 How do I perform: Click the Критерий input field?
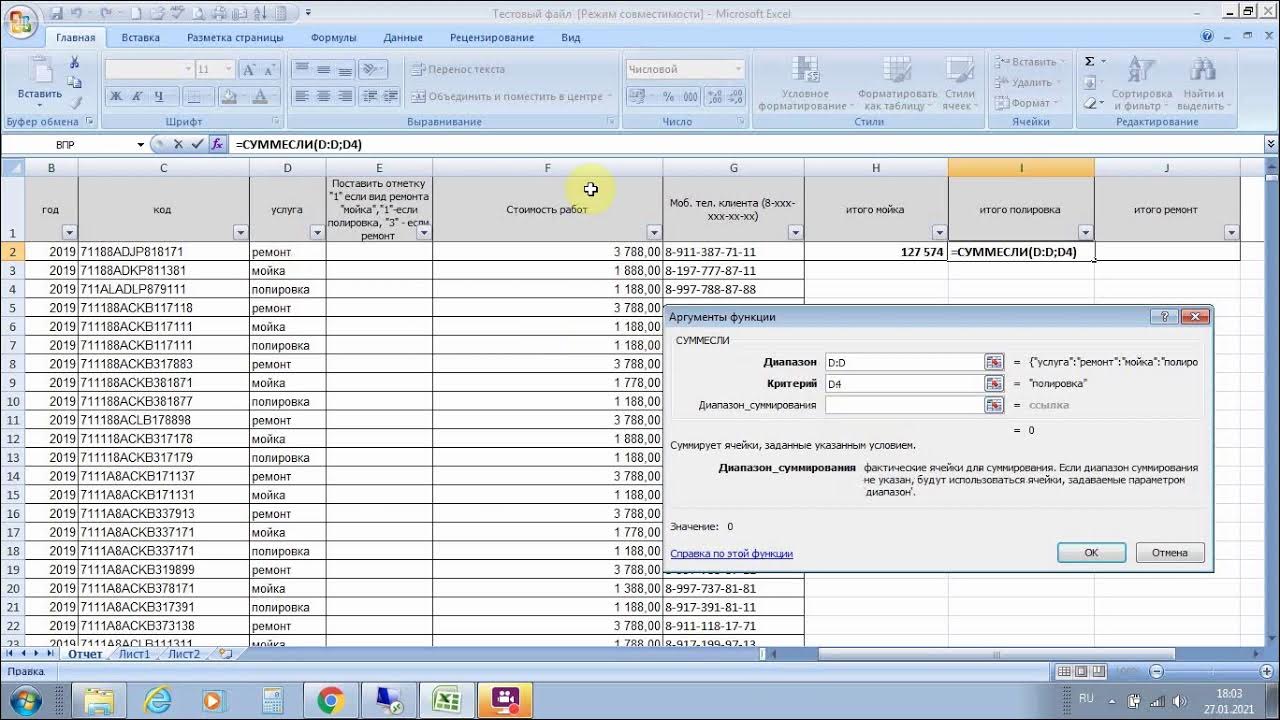(904, 383)
